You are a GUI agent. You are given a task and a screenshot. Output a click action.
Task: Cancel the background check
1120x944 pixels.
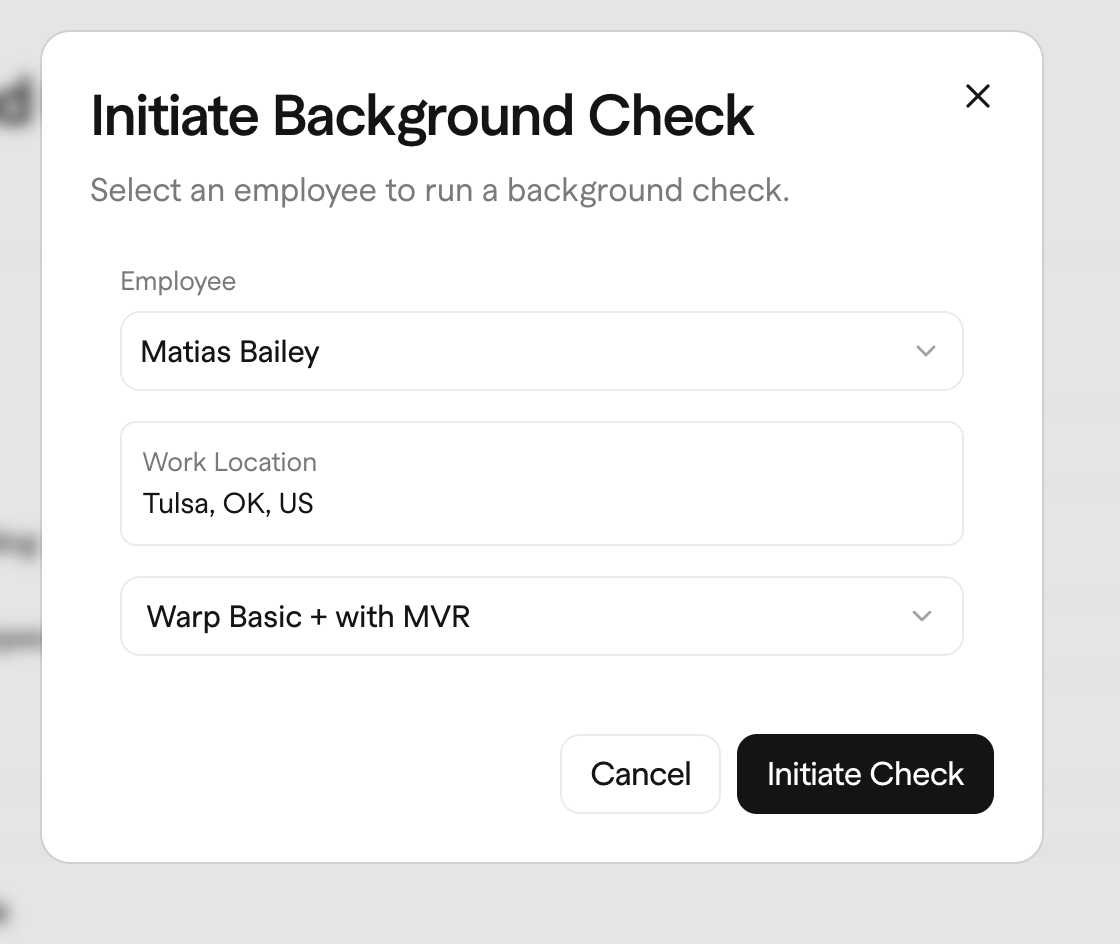[640, 773]
